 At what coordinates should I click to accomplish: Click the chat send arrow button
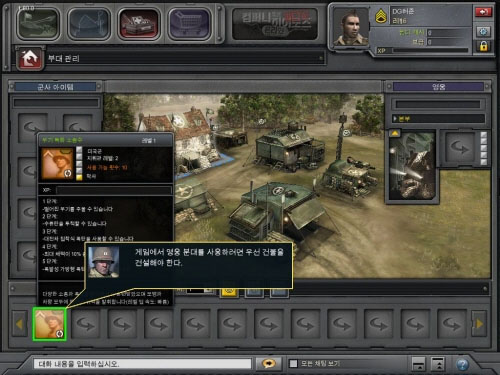coord(269,364)
